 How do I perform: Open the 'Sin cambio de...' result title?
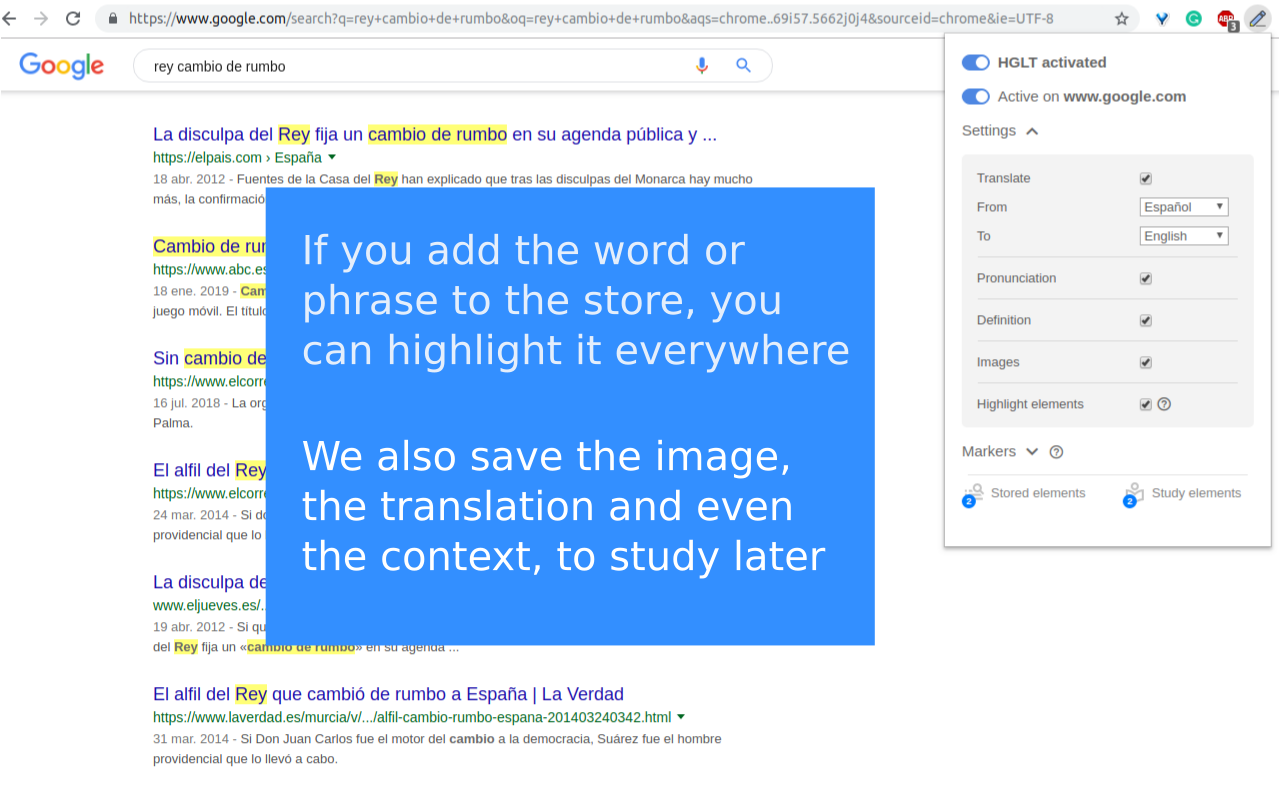tap(209, 358)
